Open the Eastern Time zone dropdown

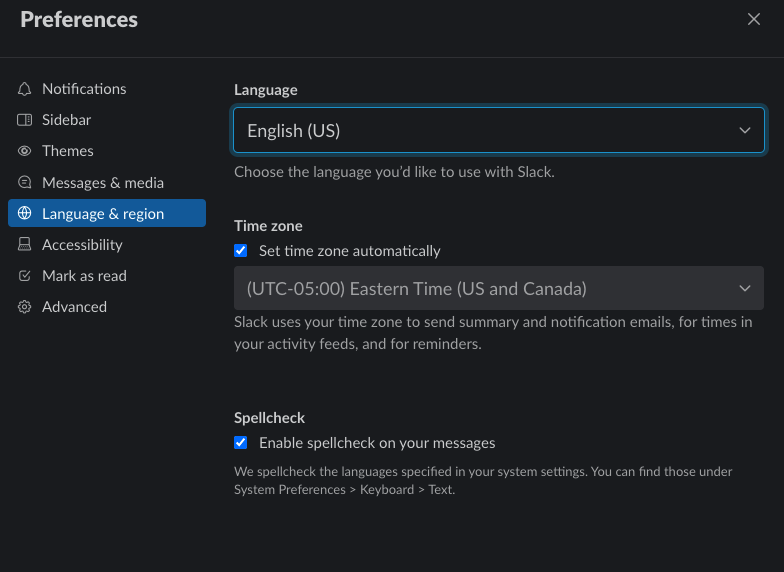click(x=498, y=288)
